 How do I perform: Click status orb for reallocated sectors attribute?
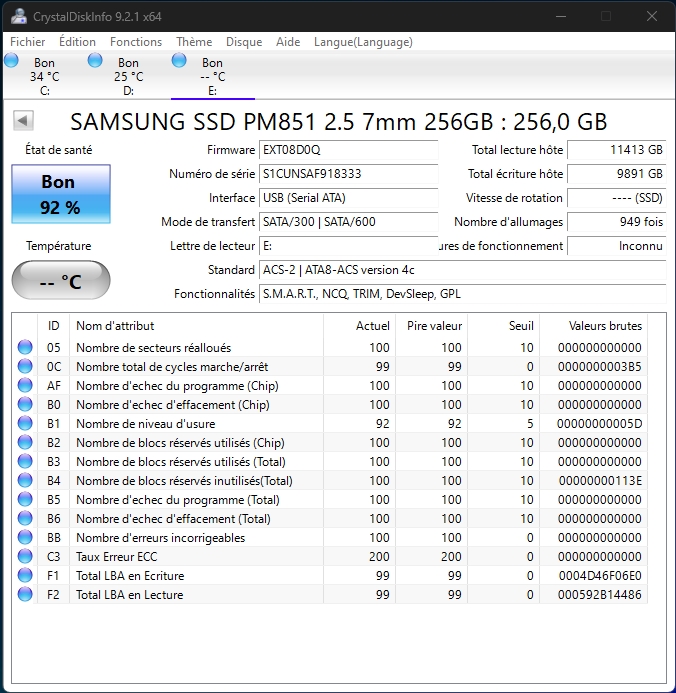pos(25,348)
